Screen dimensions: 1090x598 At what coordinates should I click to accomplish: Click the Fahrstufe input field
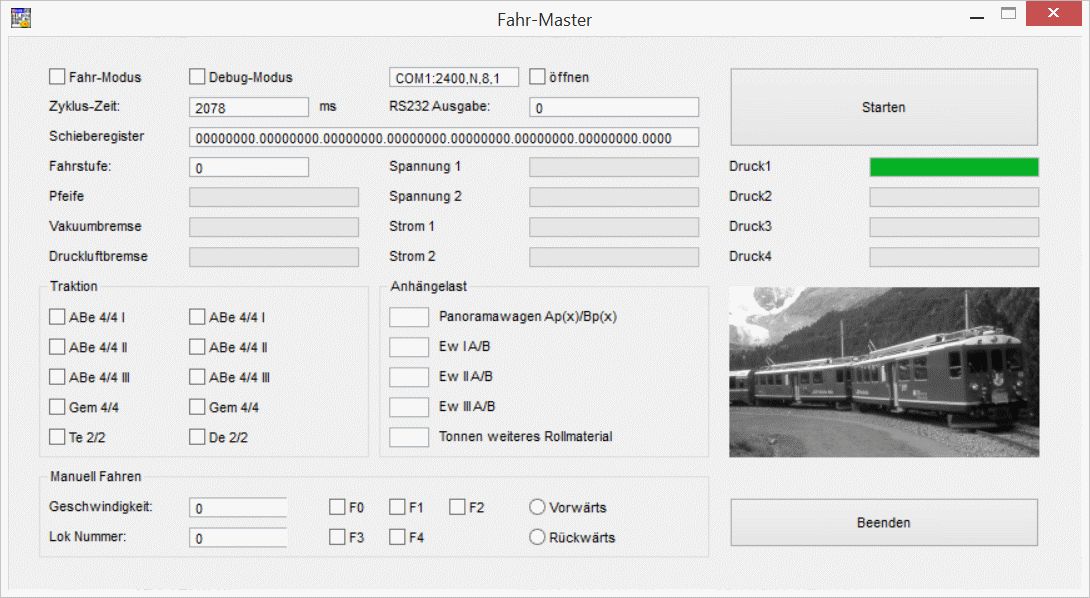click(x=249, y=168)
